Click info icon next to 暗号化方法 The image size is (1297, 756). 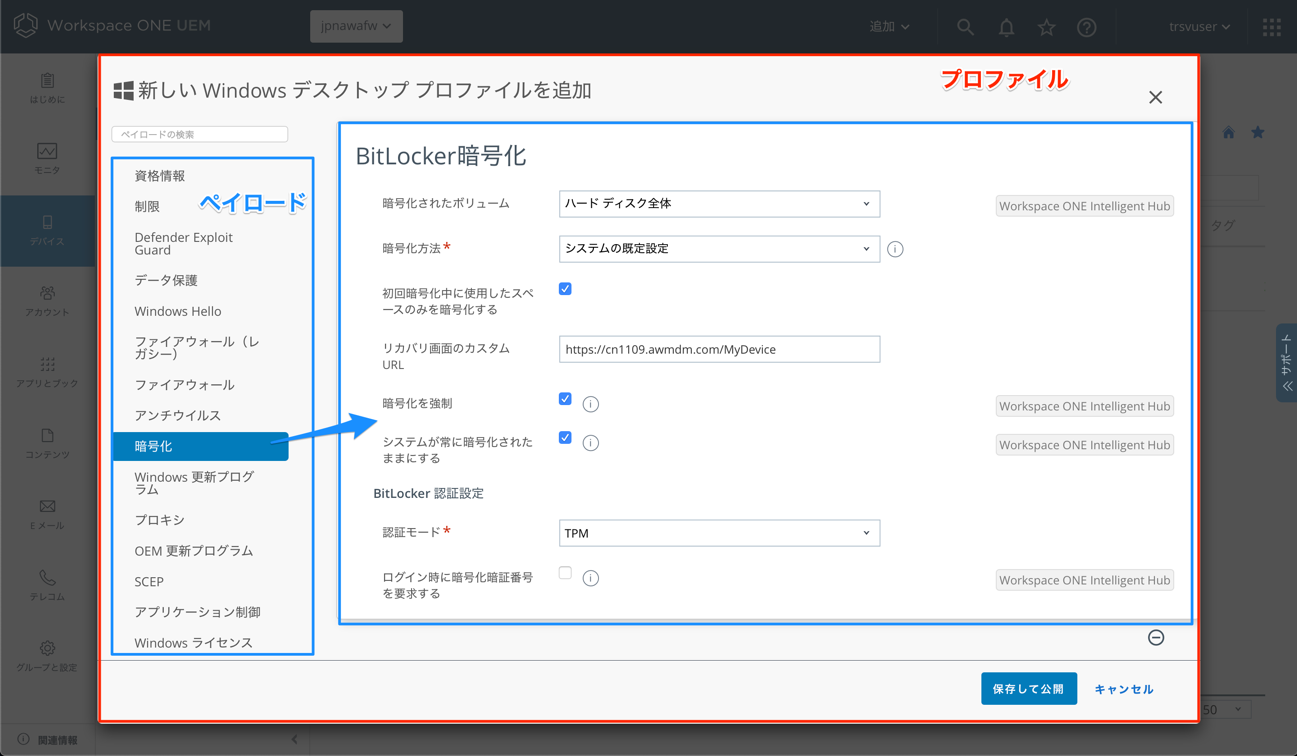click(x=895, y=249)
